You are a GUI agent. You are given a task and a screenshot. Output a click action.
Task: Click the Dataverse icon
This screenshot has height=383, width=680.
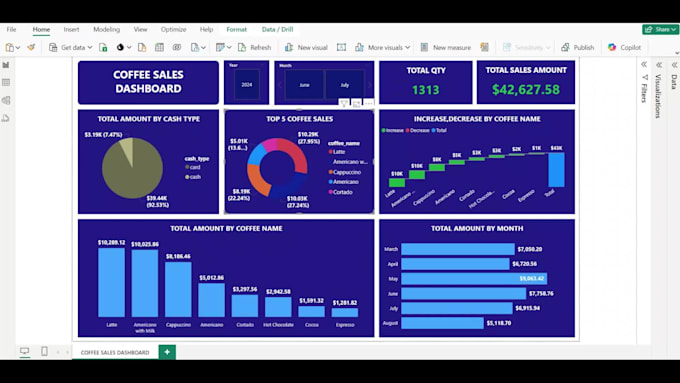[177, 47]
